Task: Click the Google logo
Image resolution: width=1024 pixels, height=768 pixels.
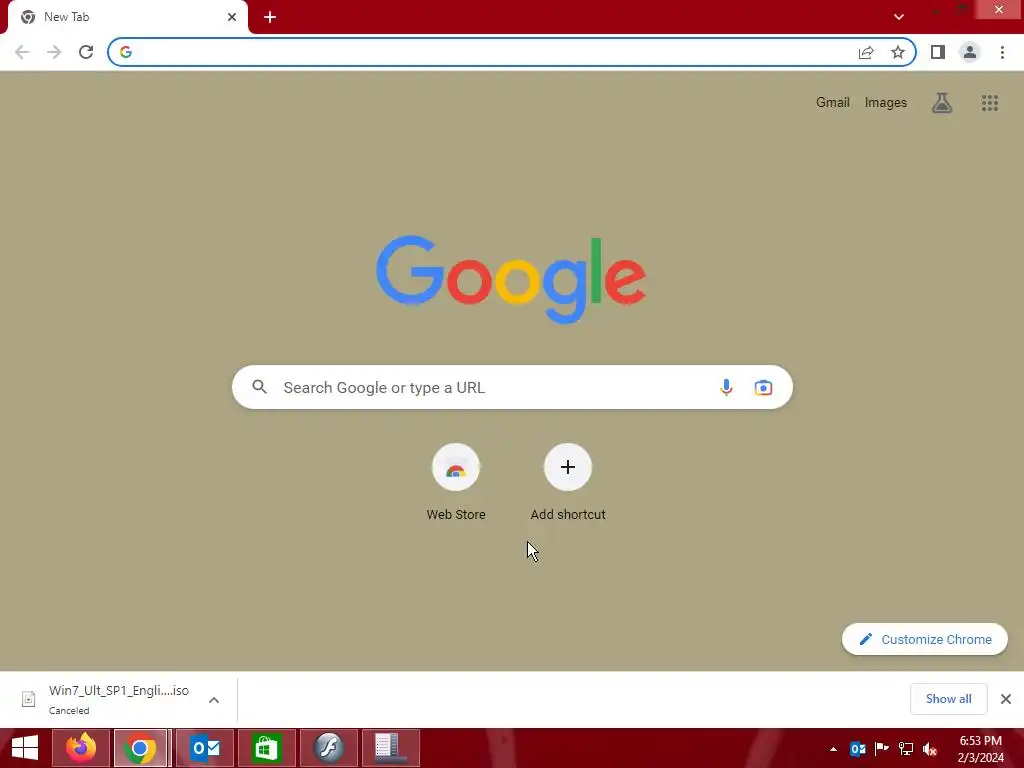Action: click(x=511, y=280)
